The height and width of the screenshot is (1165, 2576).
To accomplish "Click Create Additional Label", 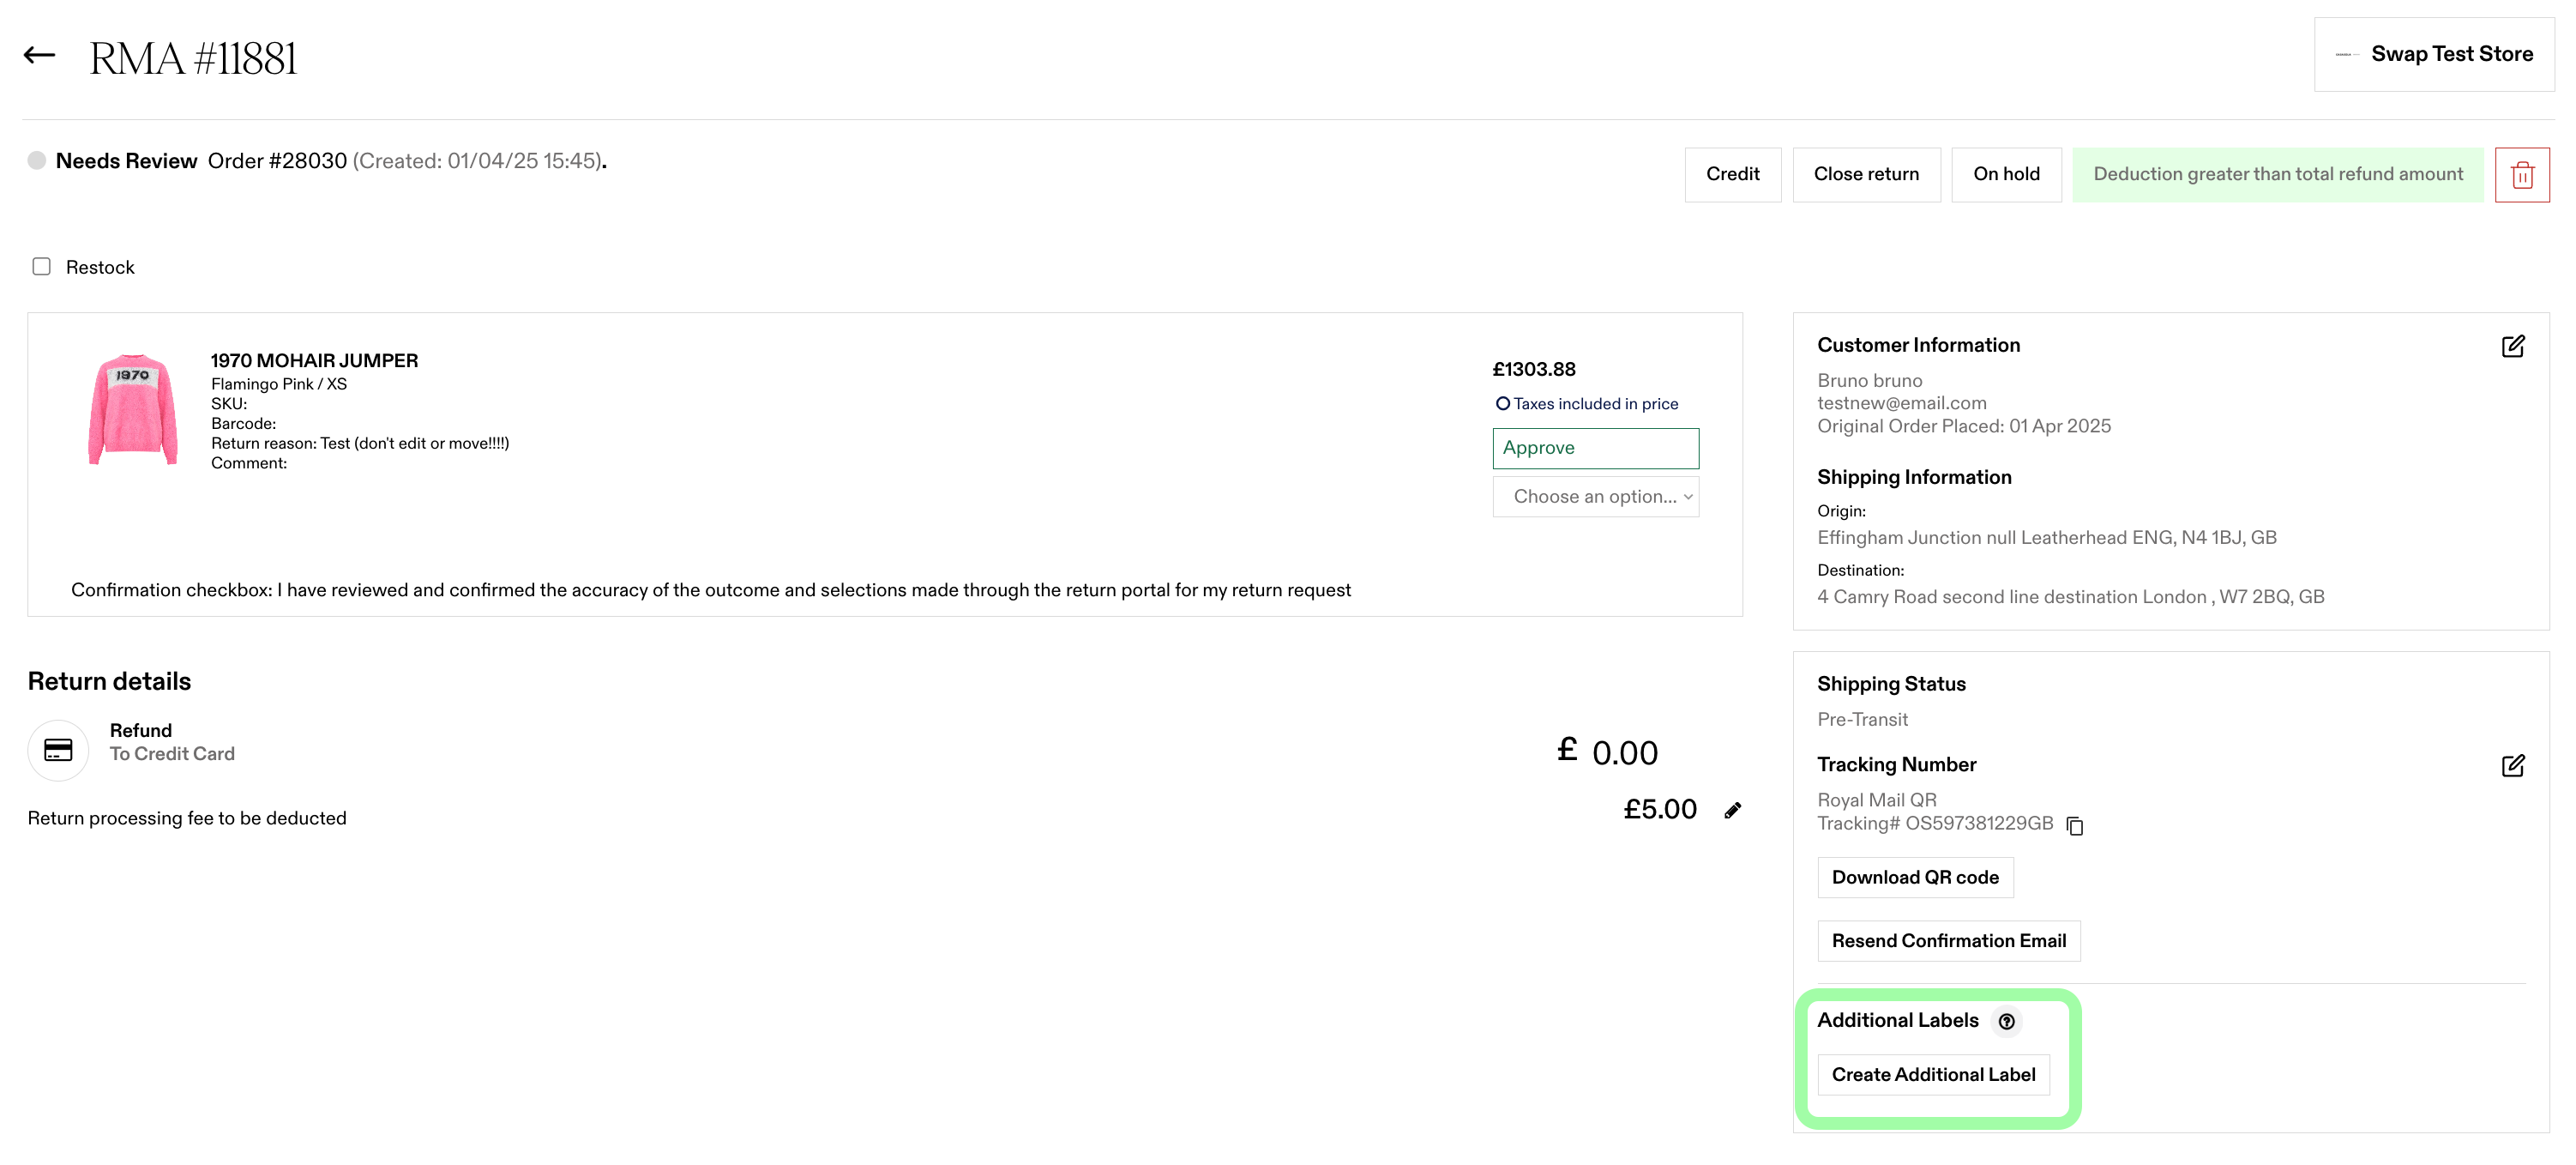I will pyautogui.click(x=1932, y=1075).
